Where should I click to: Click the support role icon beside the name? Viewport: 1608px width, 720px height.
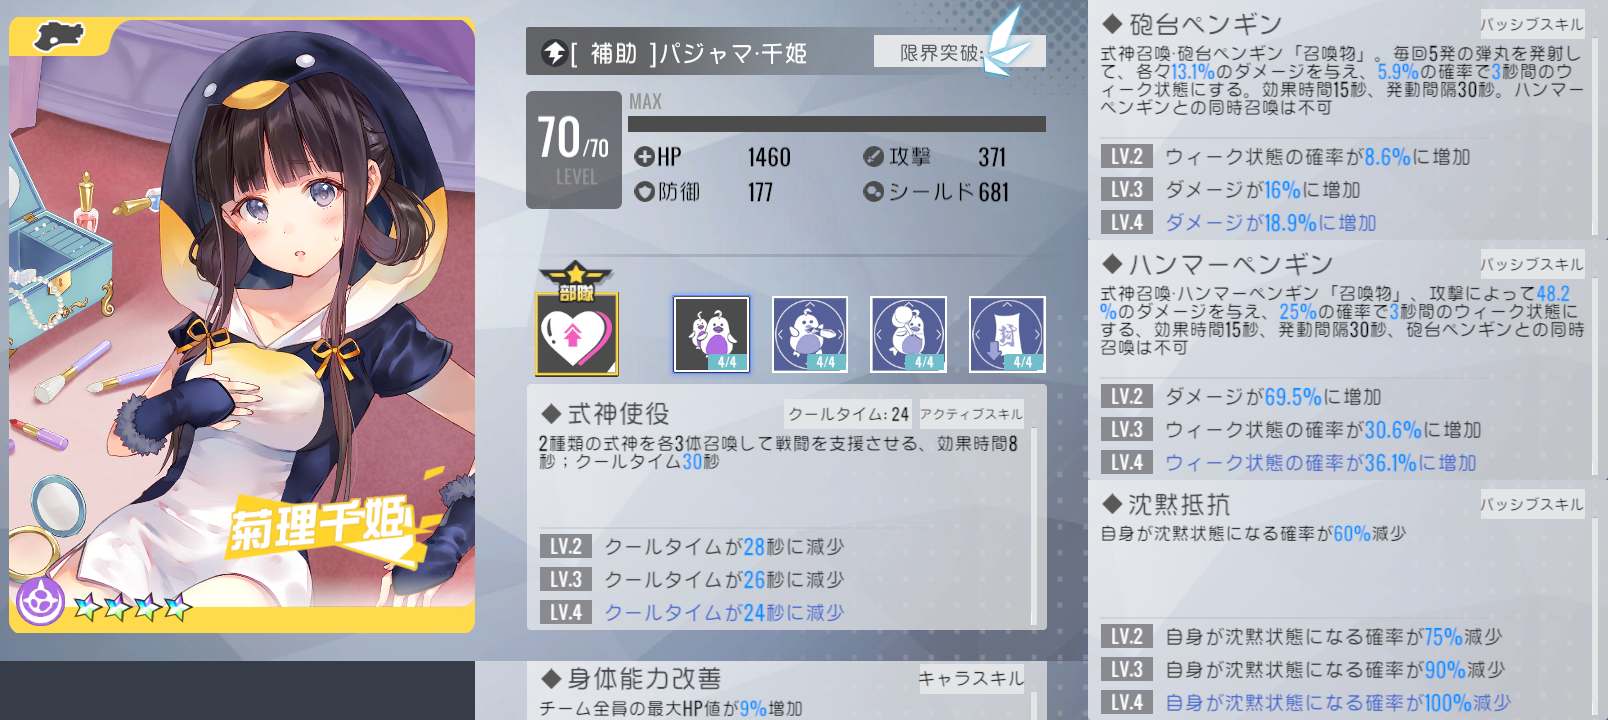pos(554,52)
